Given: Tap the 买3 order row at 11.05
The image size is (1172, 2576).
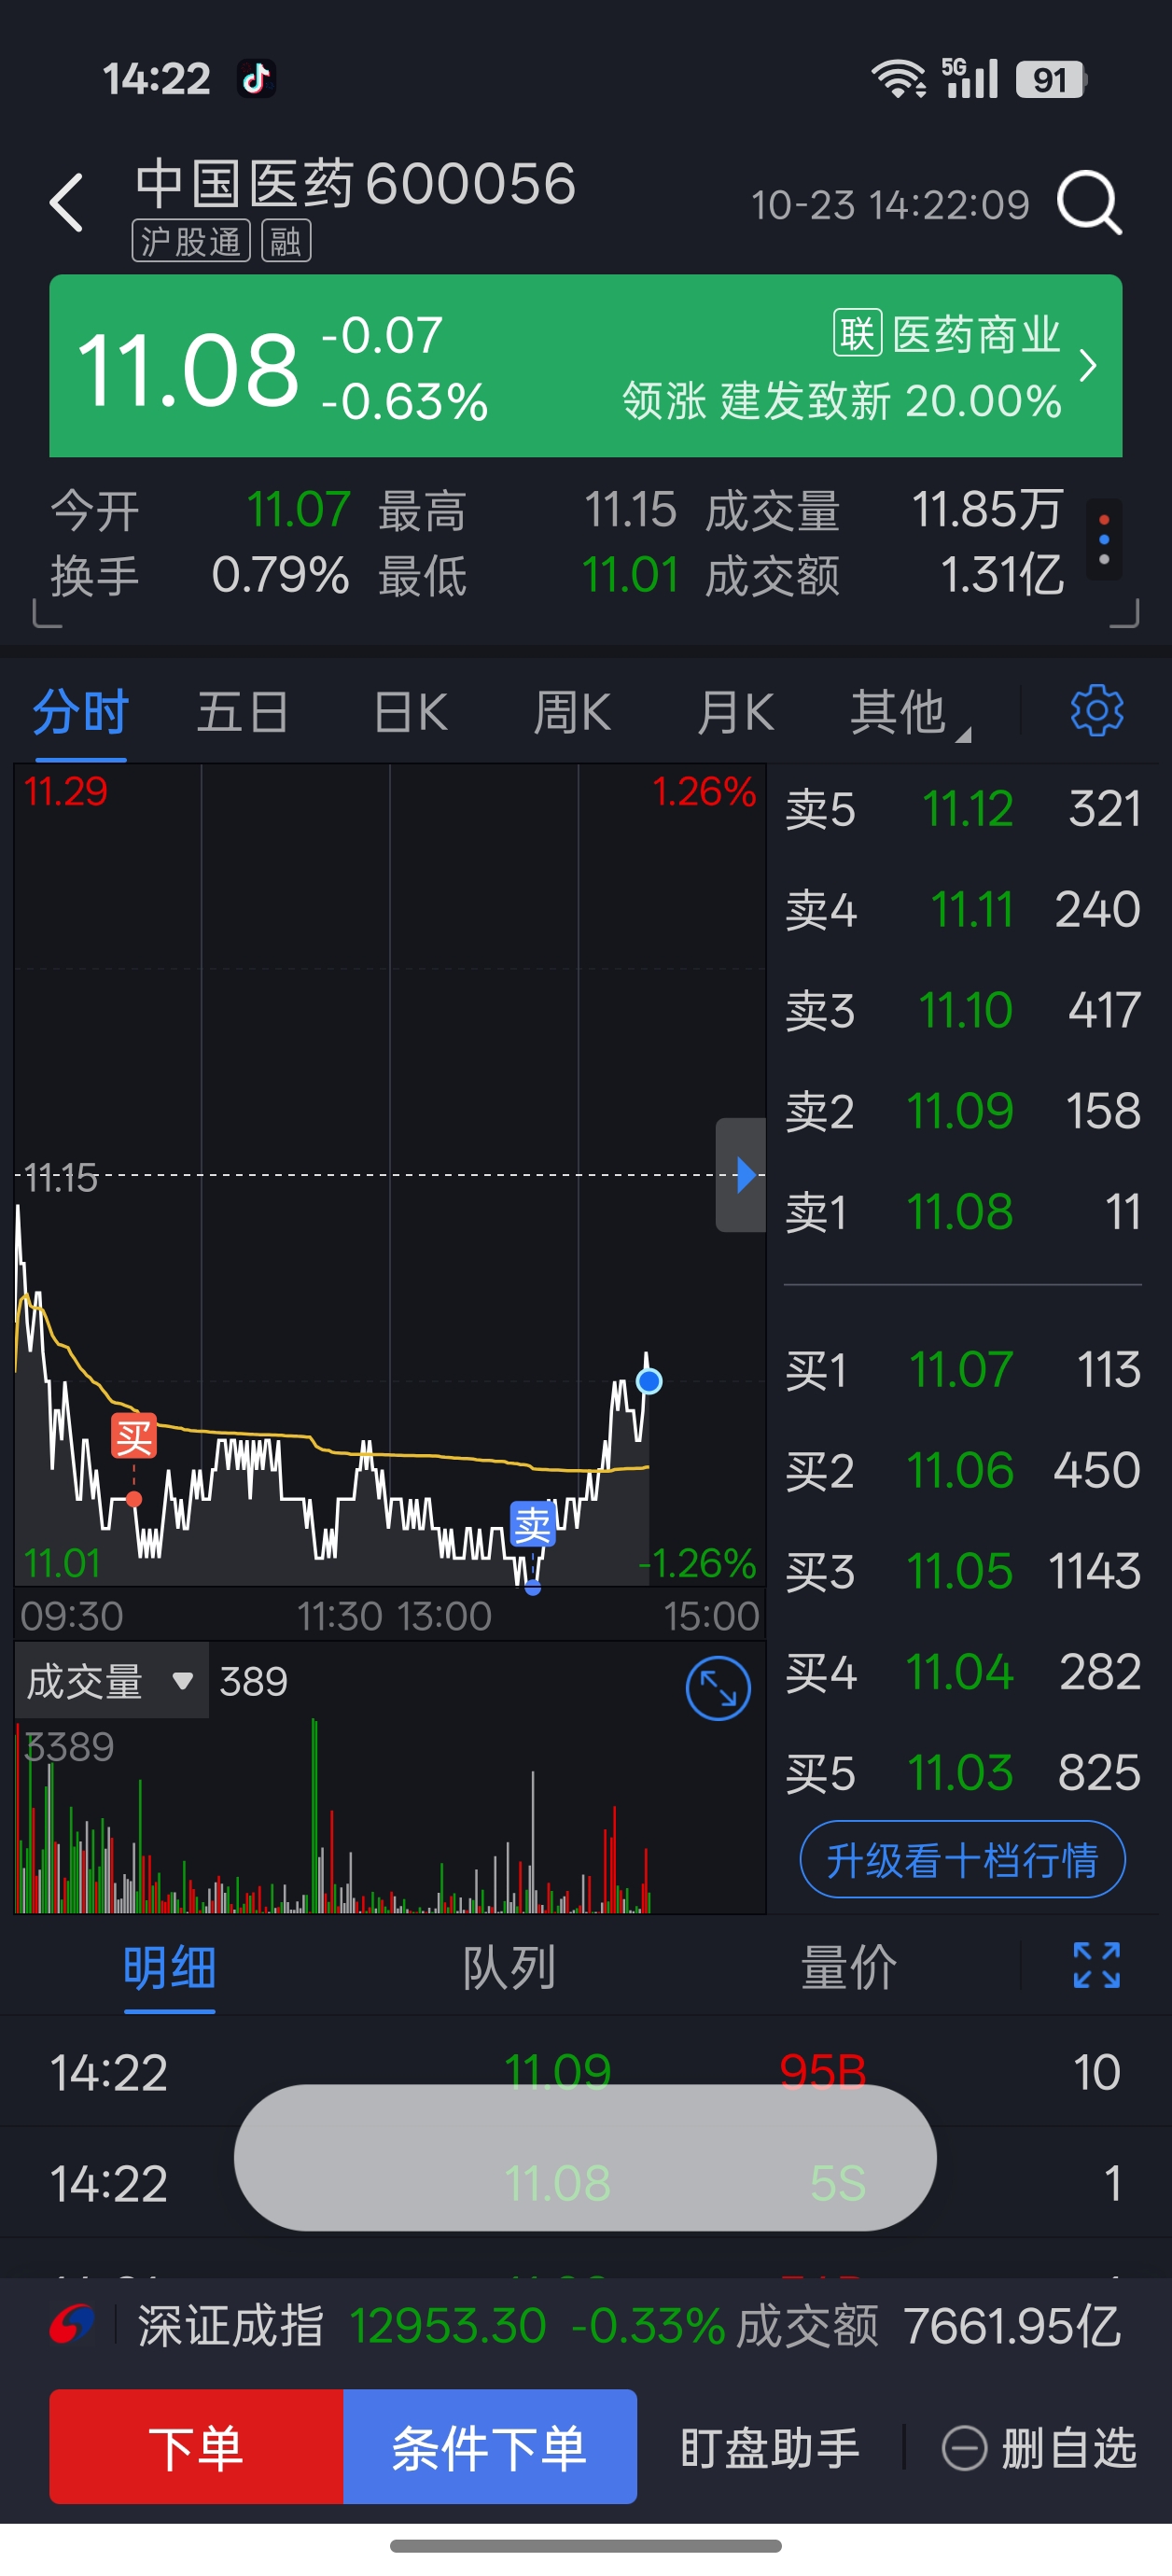Looking at the screenshot, I should coord(962,1571).
